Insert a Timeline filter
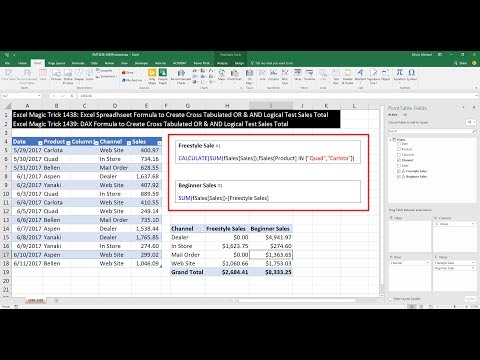 pyautogui.click(x=309, y=75)
